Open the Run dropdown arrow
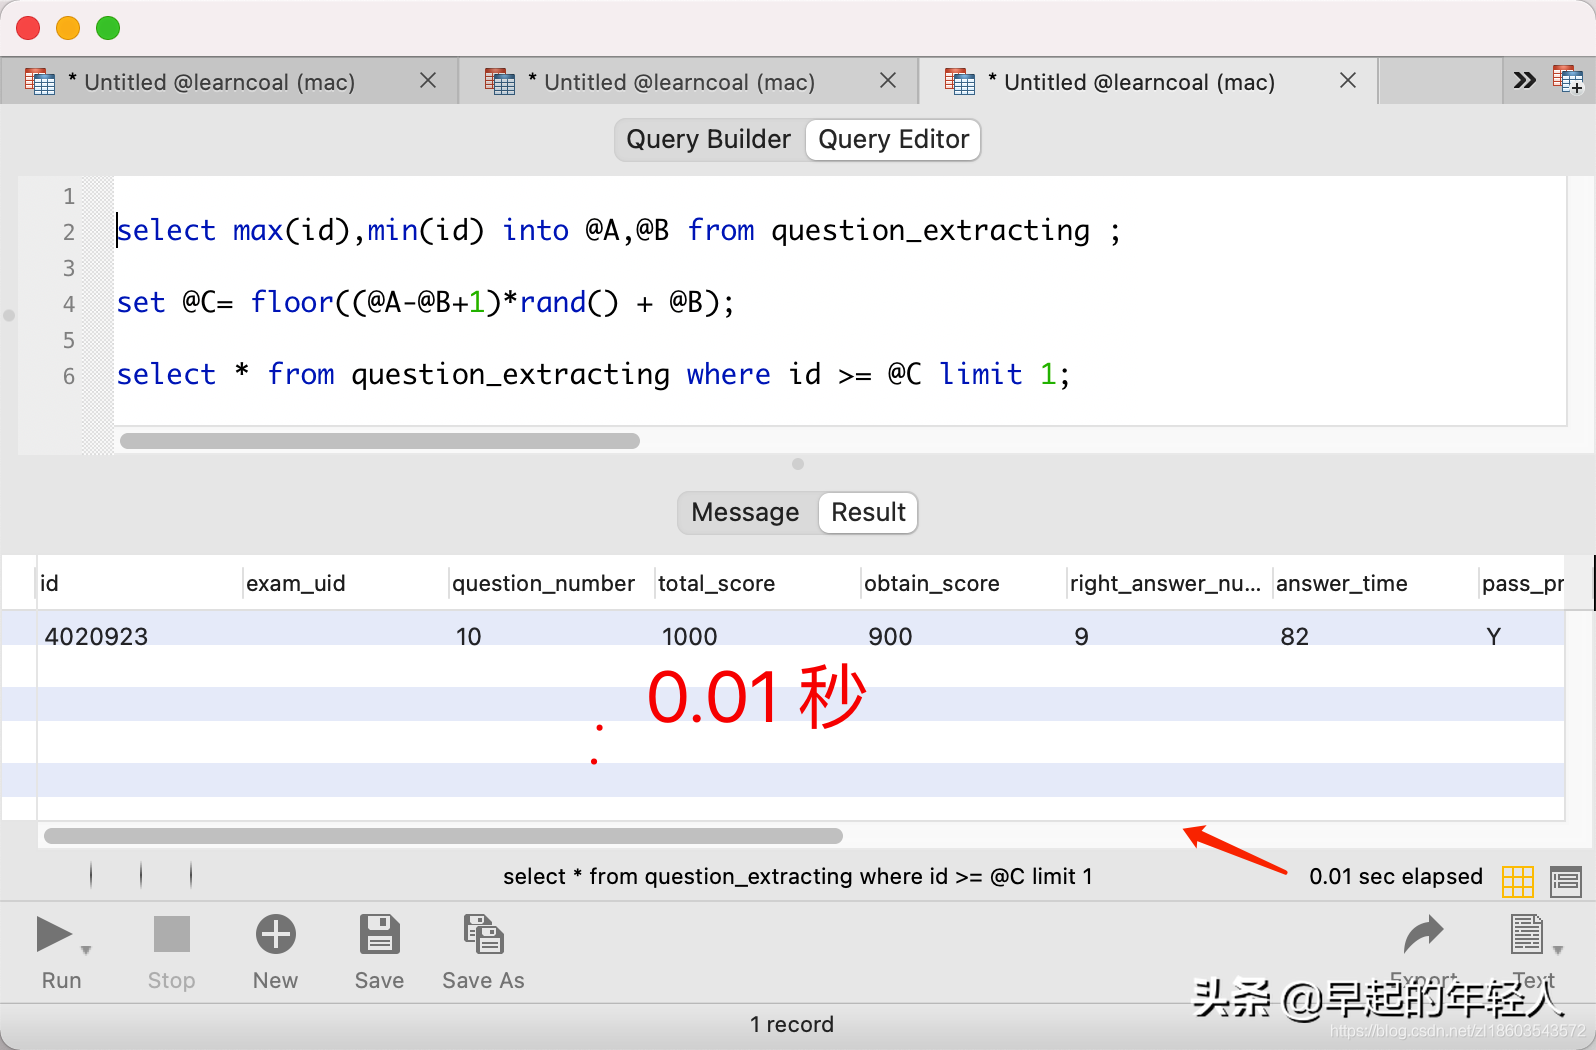Viewport: 1596px width, 1050px height. point(86,950)
